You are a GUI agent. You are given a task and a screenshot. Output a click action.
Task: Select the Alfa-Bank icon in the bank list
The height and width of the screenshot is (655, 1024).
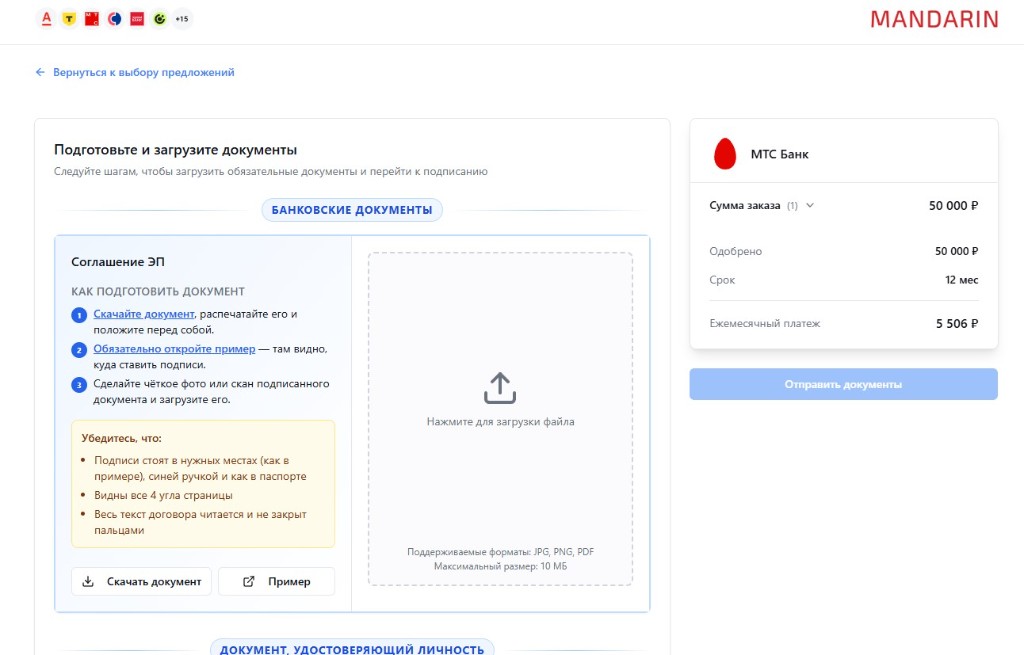pyautogui.click(x=46, y=18)
